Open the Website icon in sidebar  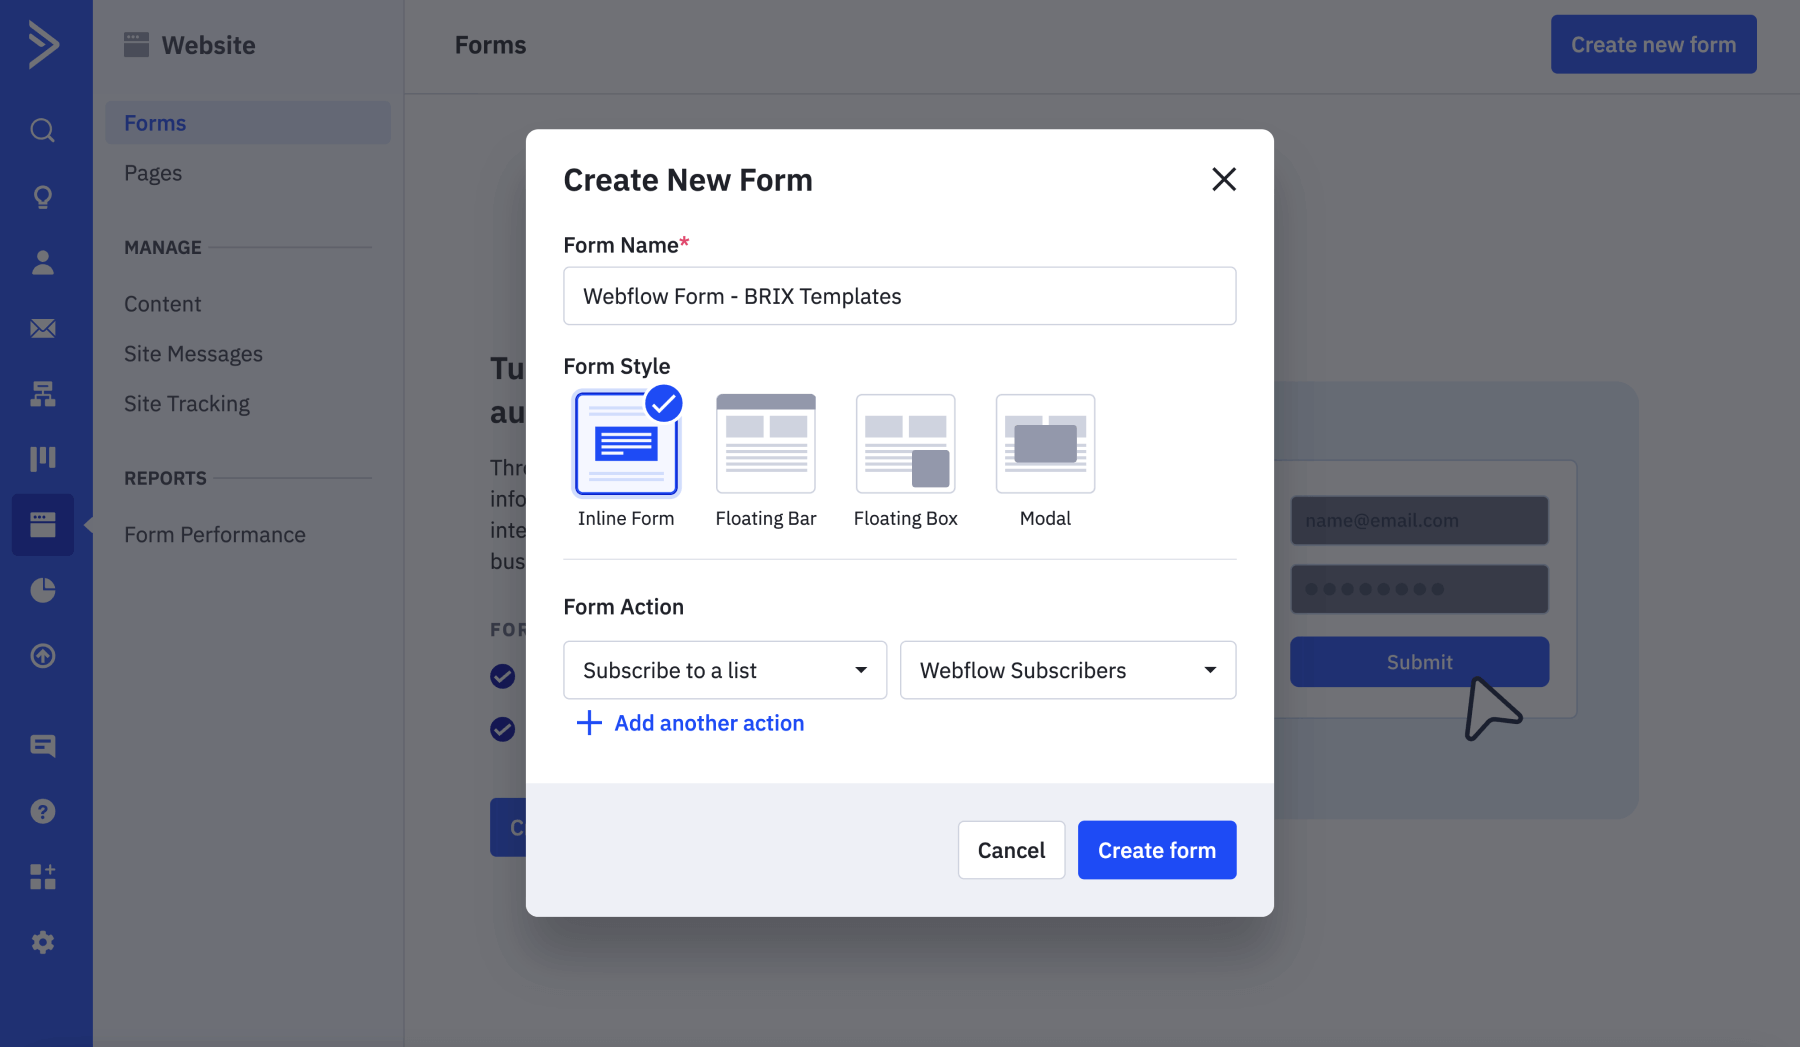(43, 525)
